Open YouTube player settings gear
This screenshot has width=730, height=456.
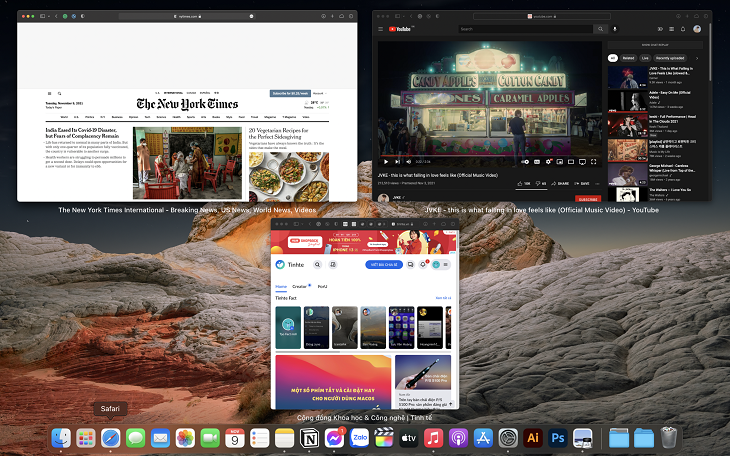pos(548,162)
